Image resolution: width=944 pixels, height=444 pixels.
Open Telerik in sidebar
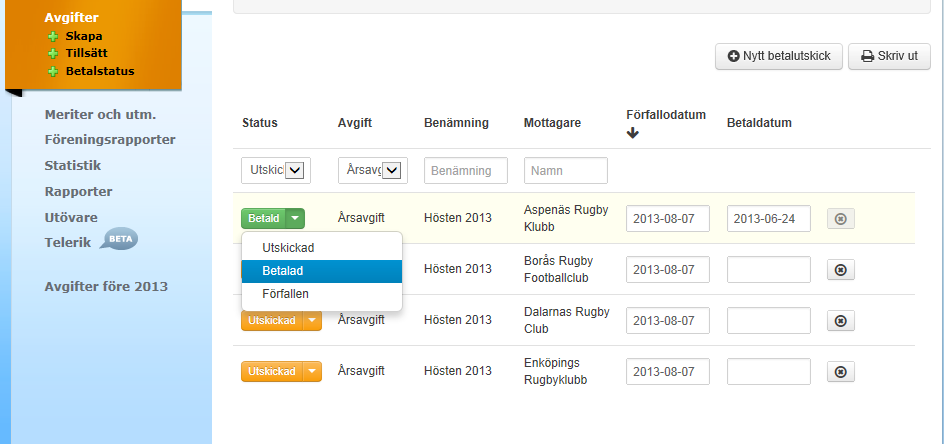67,243
